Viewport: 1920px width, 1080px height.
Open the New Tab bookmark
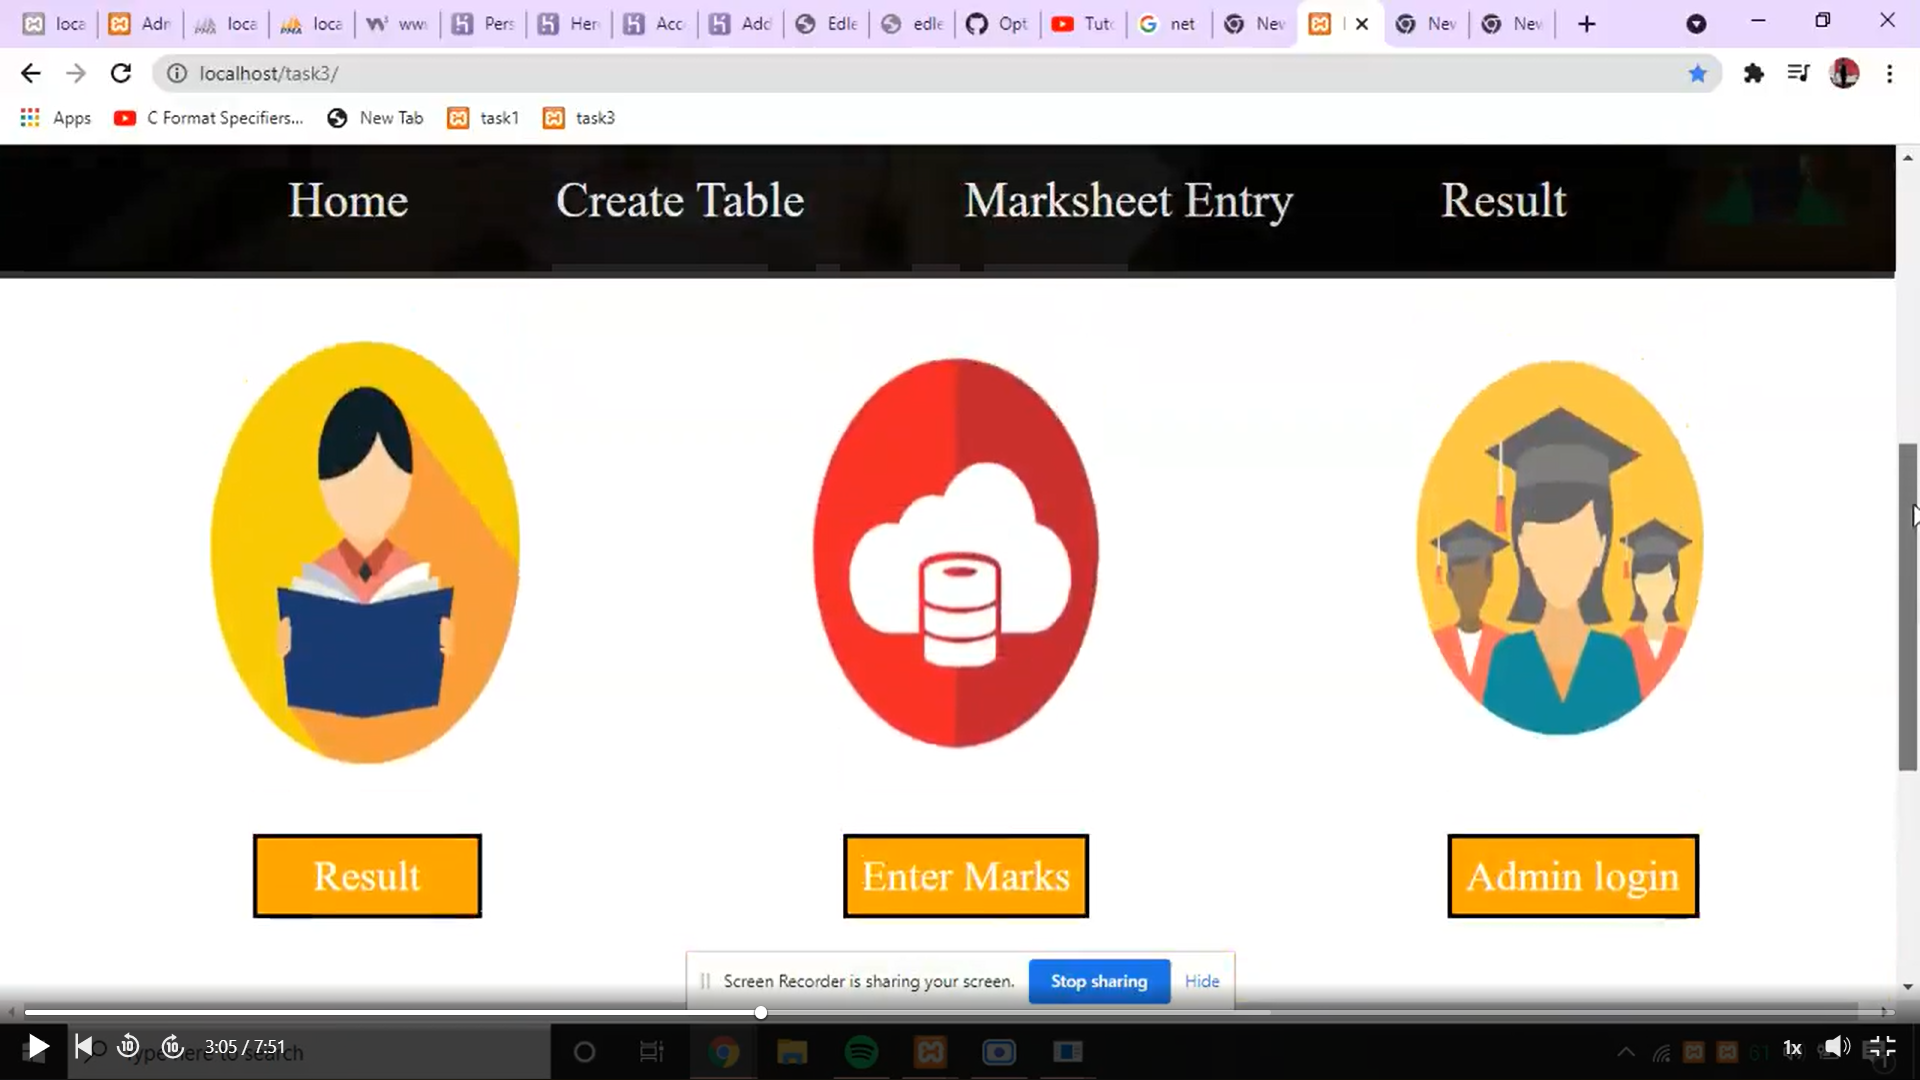click(x=376, y=118)
